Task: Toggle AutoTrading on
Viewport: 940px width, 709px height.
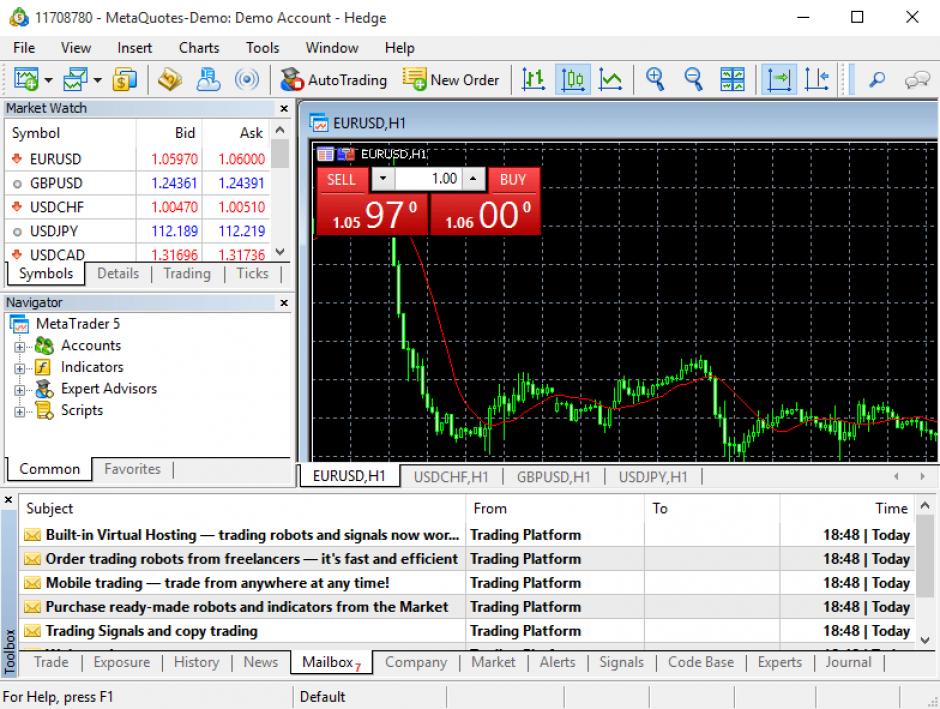Action: 334,80
